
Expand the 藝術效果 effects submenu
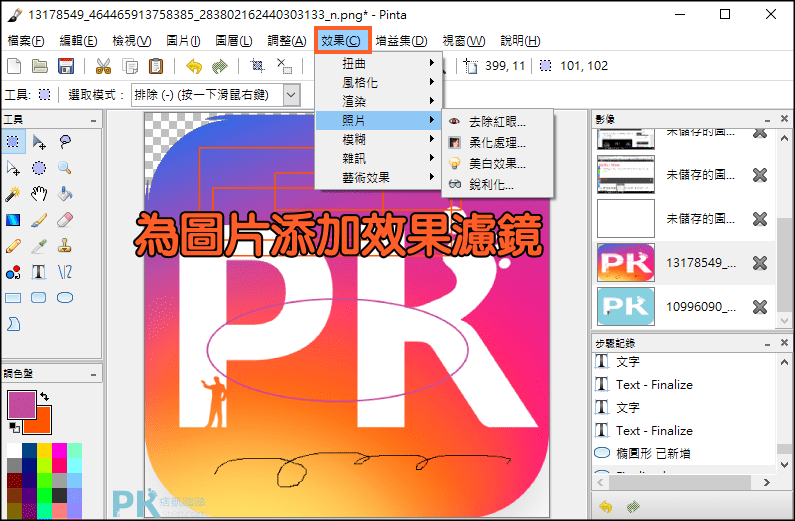[378, 177]
